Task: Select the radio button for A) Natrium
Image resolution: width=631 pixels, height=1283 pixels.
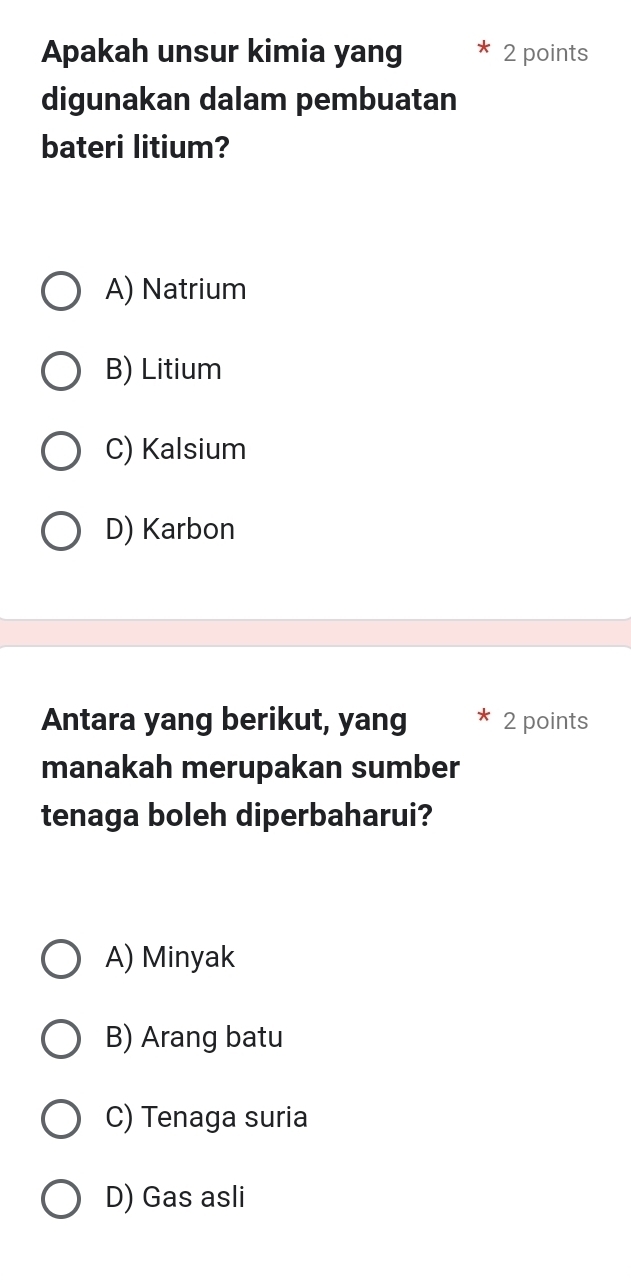Action: point(61,290)
